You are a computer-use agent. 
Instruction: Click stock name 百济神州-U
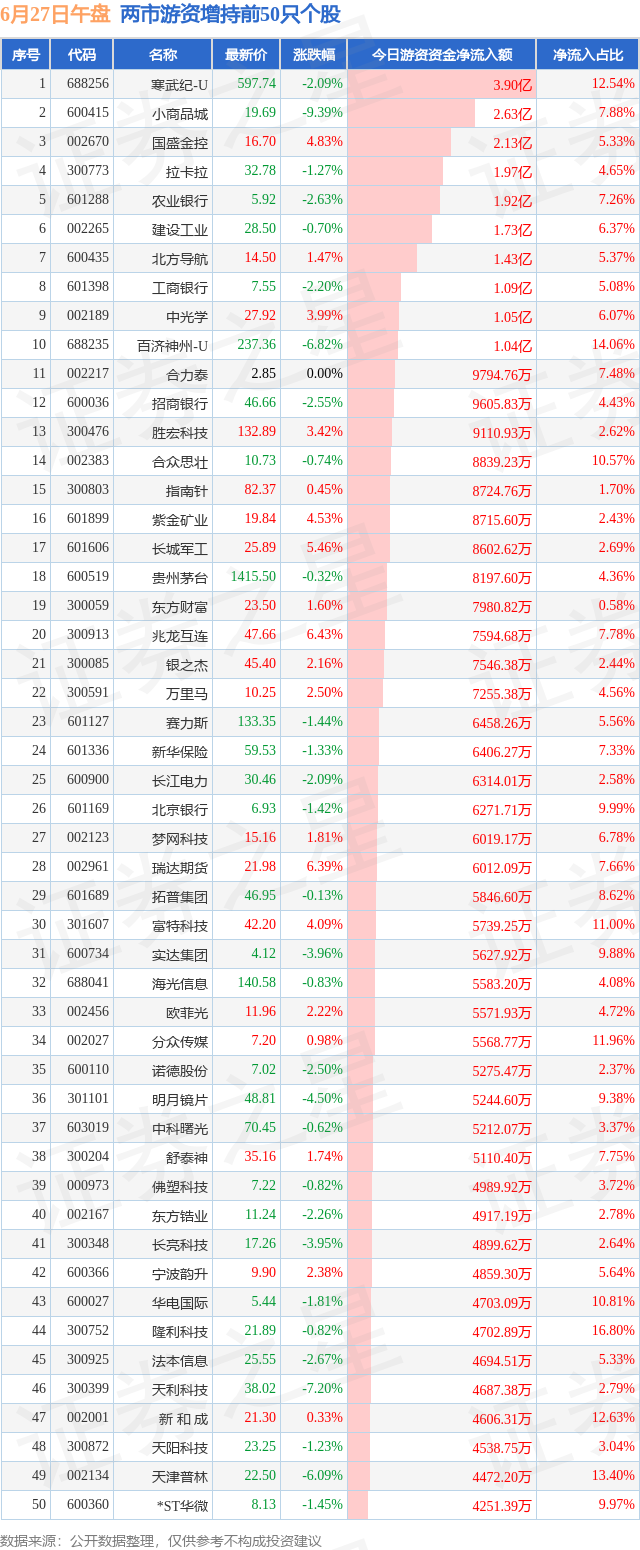(173, 345)
